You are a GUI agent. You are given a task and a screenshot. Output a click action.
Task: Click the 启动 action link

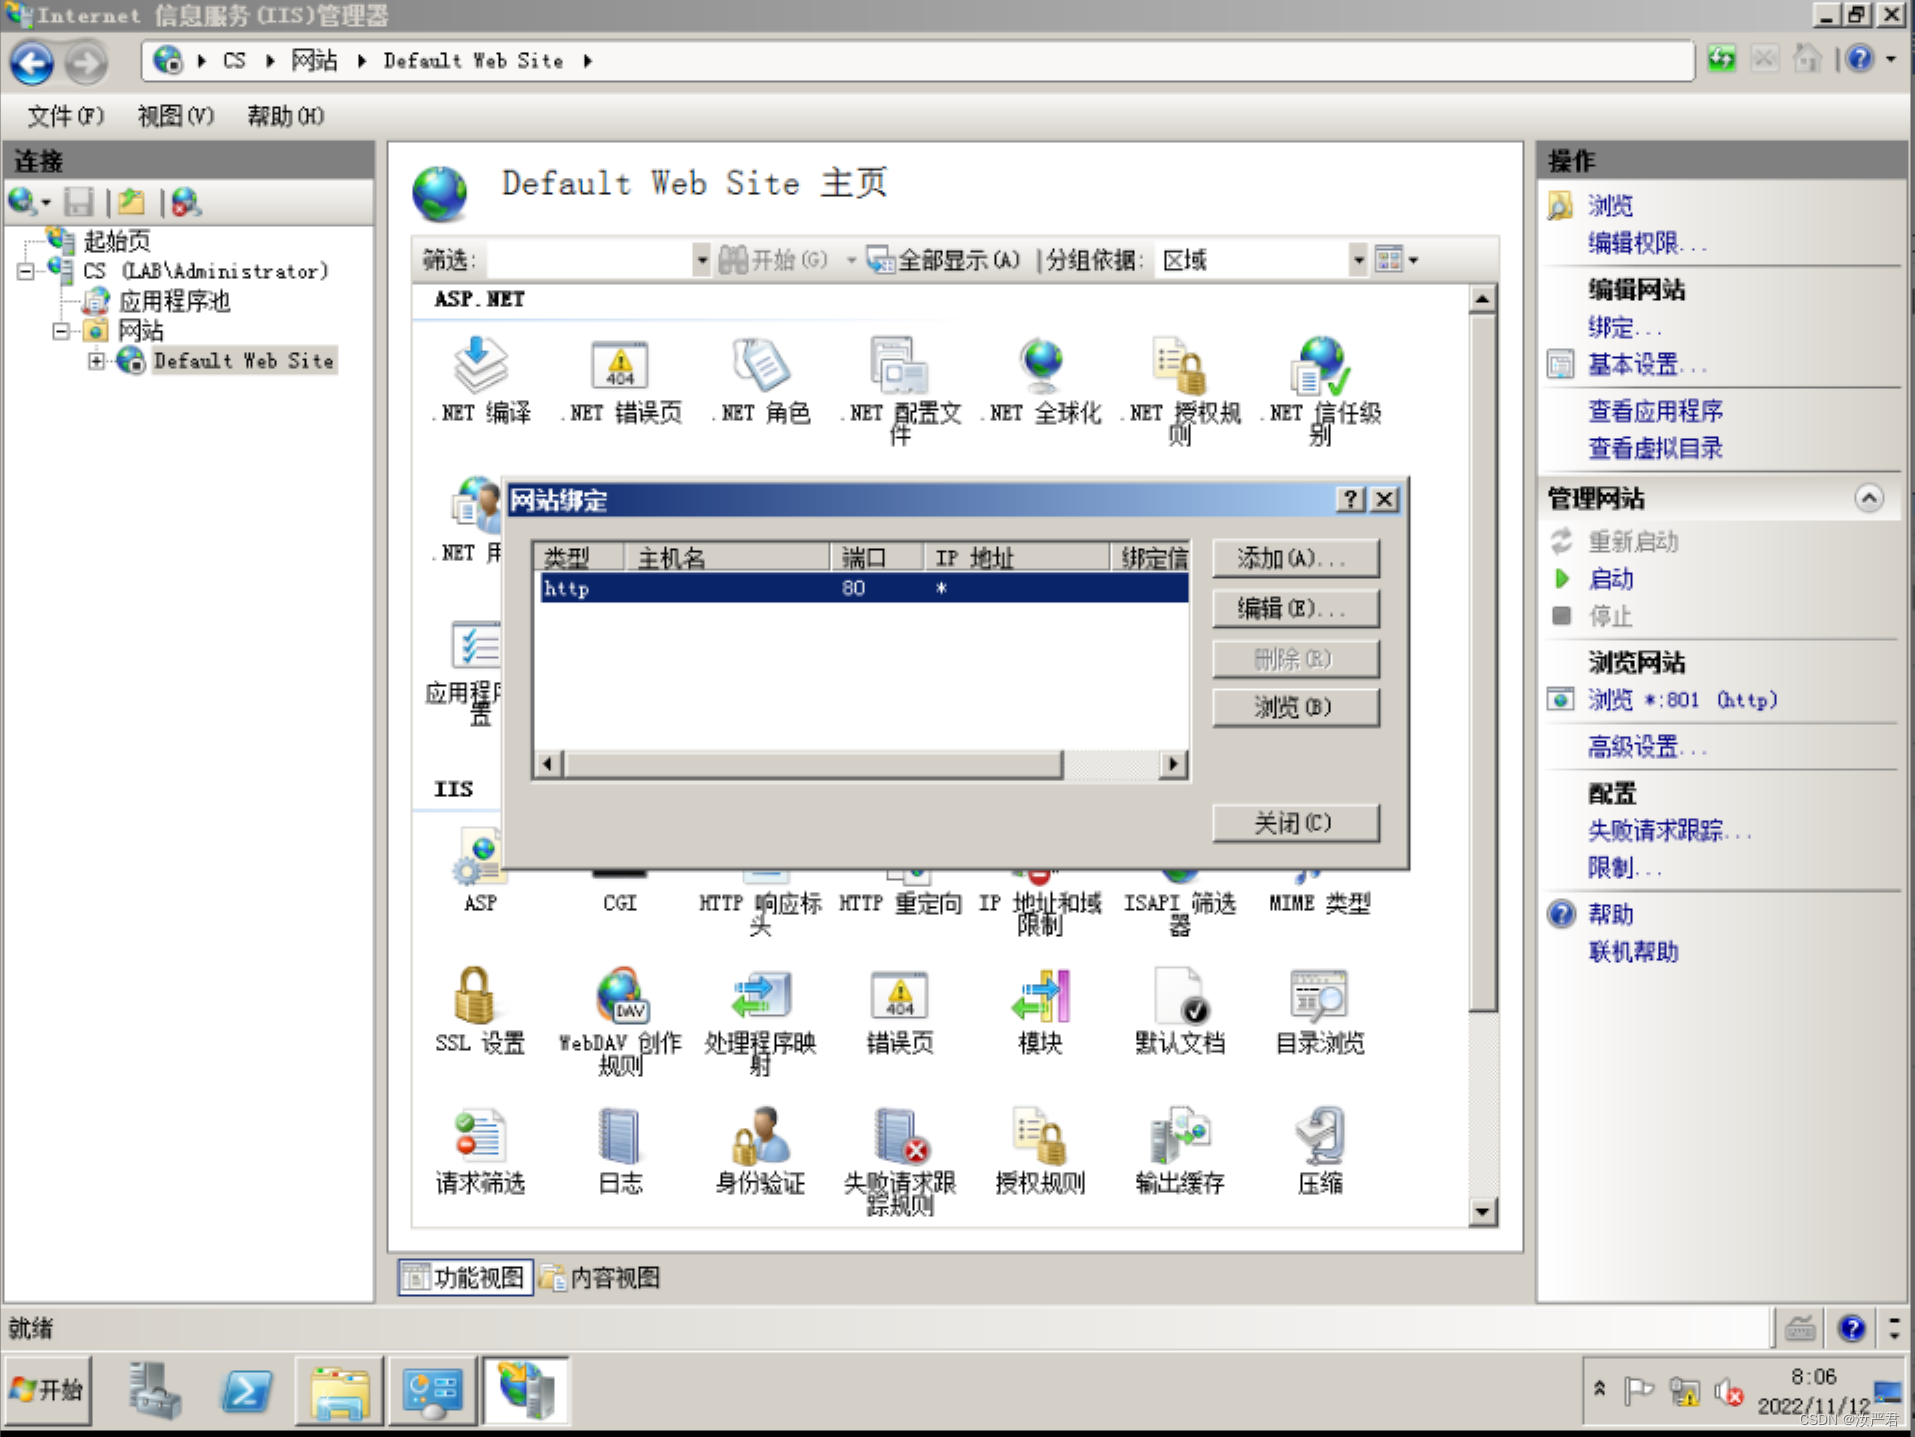1611,578
